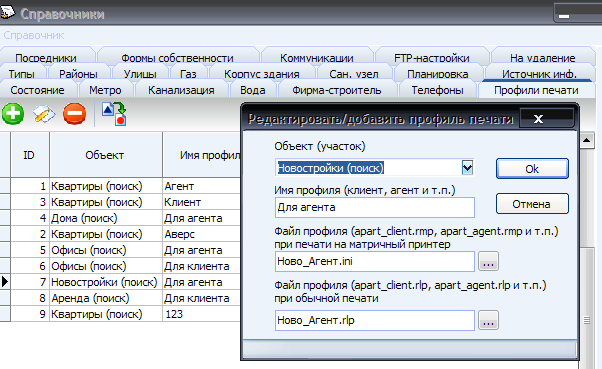Click the scrollbar up arrow
Screen dimensions: 602x369
click(586, 141)
